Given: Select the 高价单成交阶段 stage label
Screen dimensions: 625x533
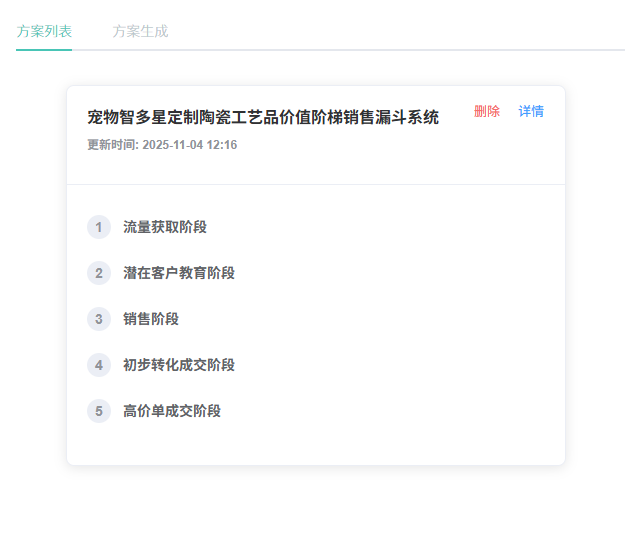Looking at the screenshot, I should [x=172, y=411].
